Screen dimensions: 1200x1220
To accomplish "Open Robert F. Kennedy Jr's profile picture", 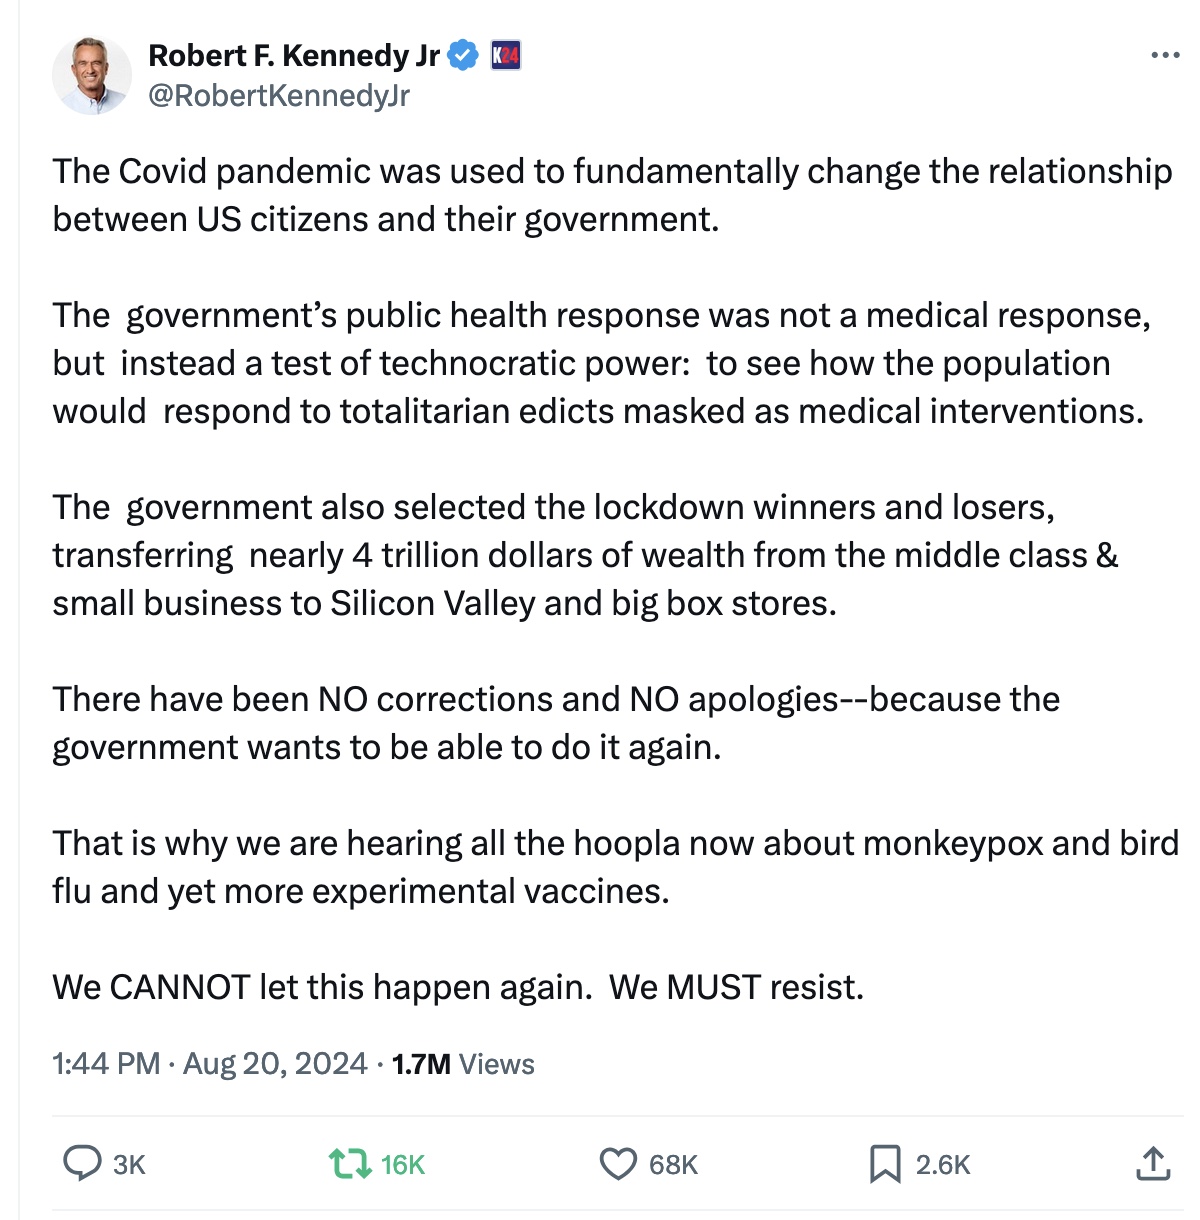I will [92, 76].
